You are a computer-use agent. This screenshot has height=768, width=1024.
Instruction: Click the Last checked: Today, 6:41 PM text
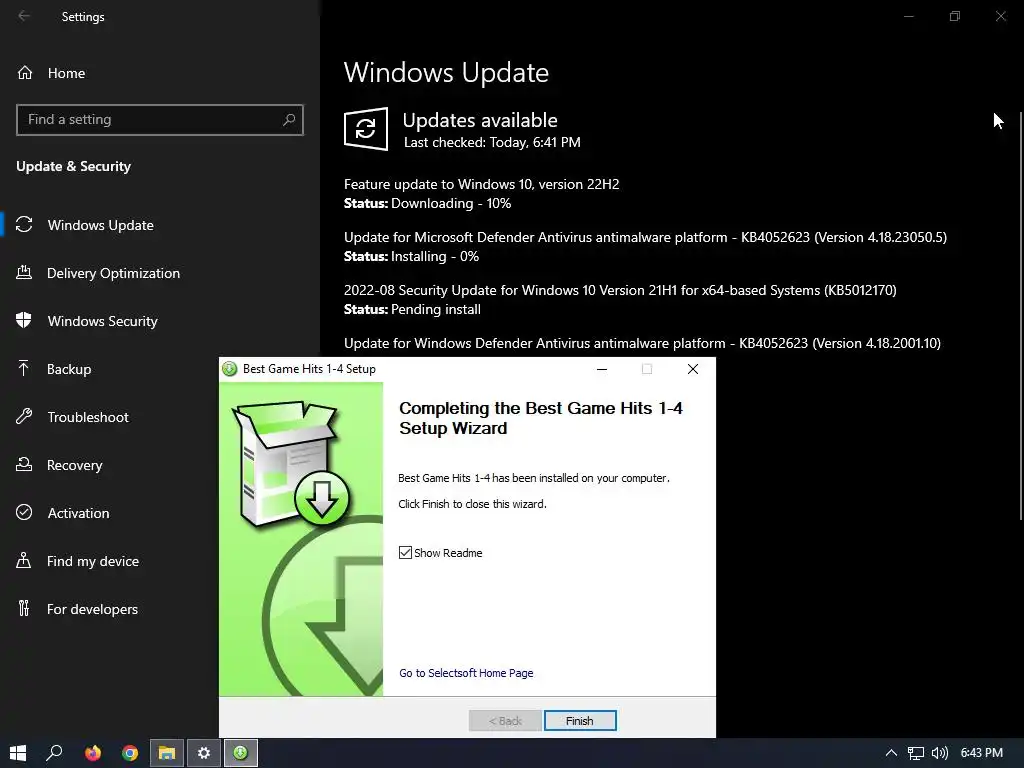(492, 142)
